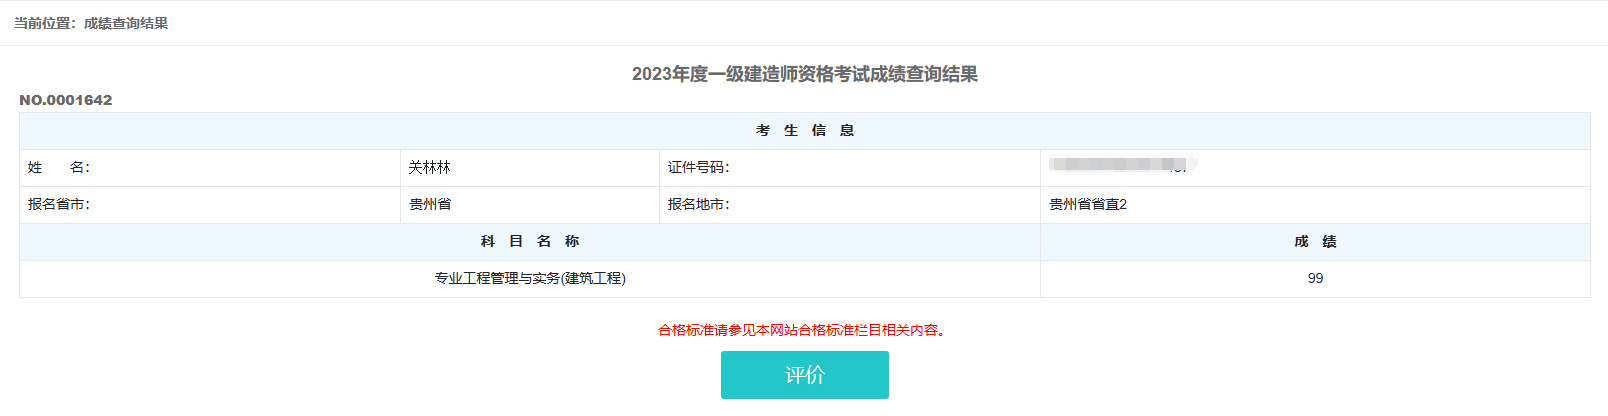
Task: Click the 科目名称 column header
Action: 530,242
